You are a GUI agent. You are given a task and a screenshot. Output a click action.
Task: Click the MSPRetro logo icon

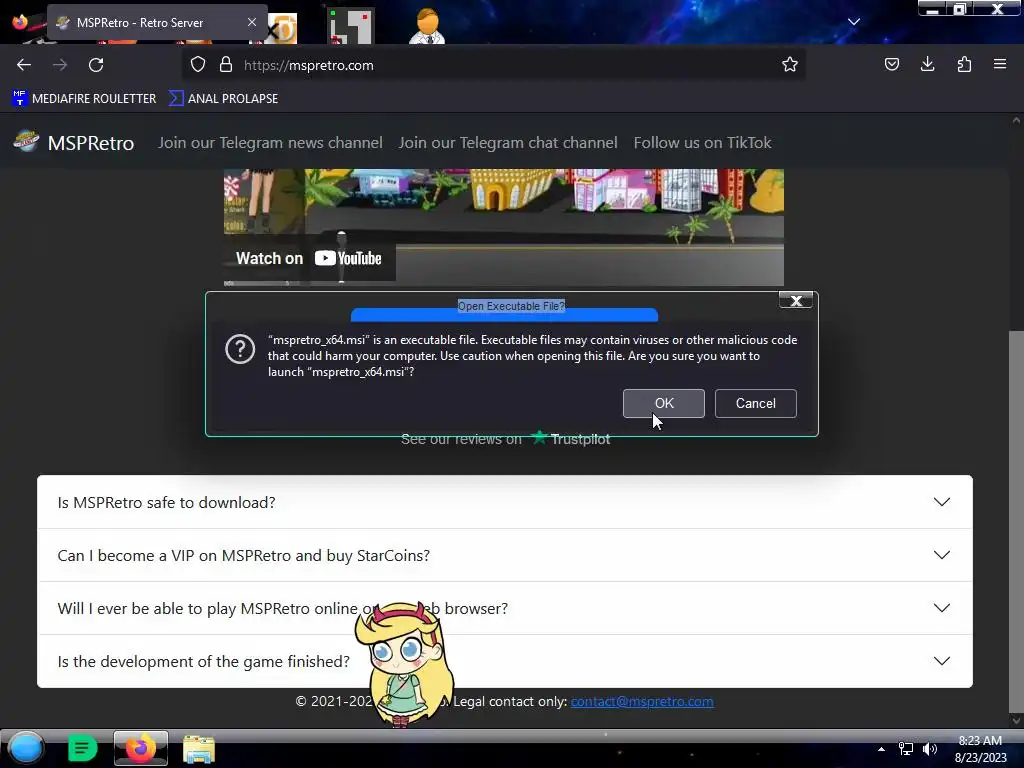click(x=26, y=141)
